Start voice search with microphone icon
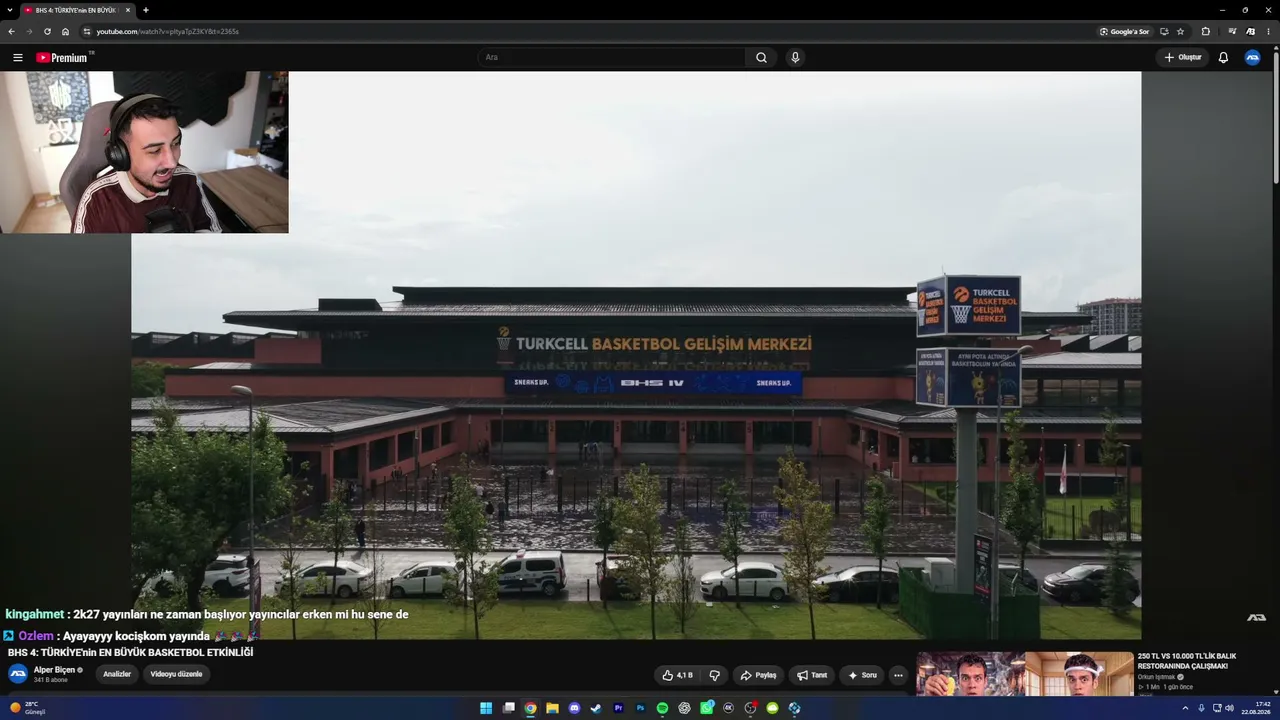Image resolution: width=1280 pixels, height=720 pixels. 795,57
